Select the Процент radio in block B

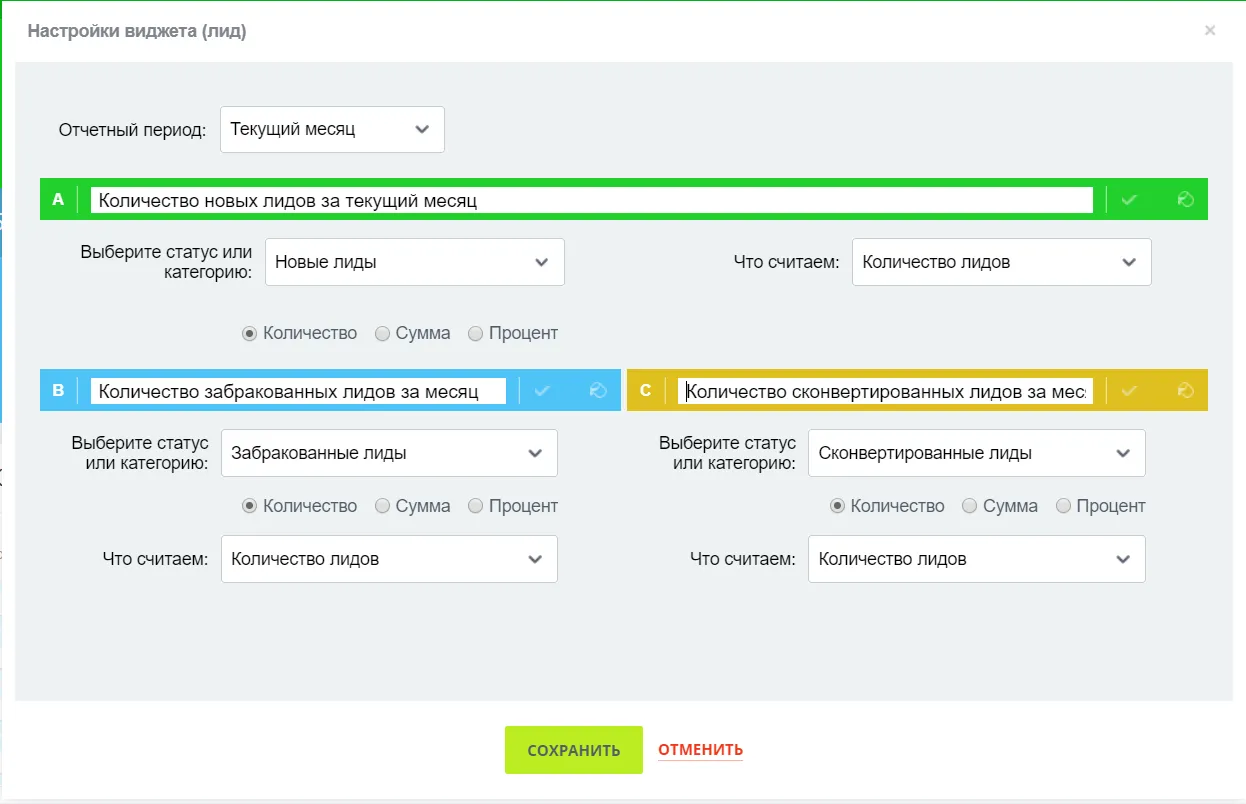coord(476,507)
